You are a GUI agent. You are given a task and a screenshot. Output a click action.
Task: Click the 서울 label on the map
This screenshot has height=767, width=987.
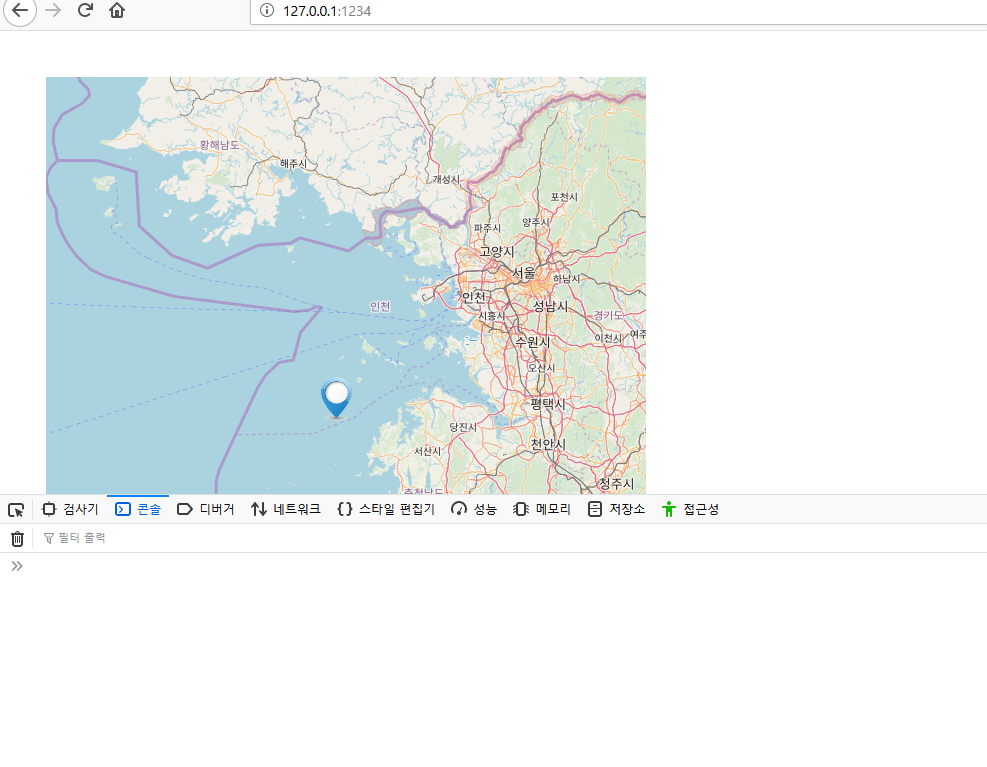coord(524,273)
